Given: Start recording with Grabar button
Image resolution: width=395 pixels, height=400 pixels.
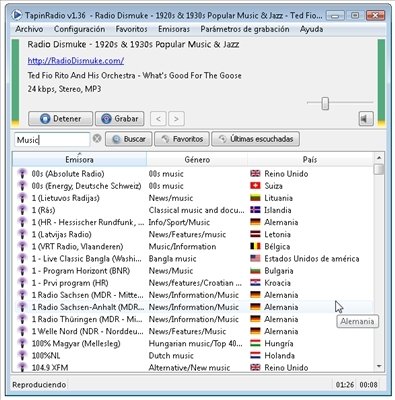Looking at the screenshot, I should click(120, 119).
